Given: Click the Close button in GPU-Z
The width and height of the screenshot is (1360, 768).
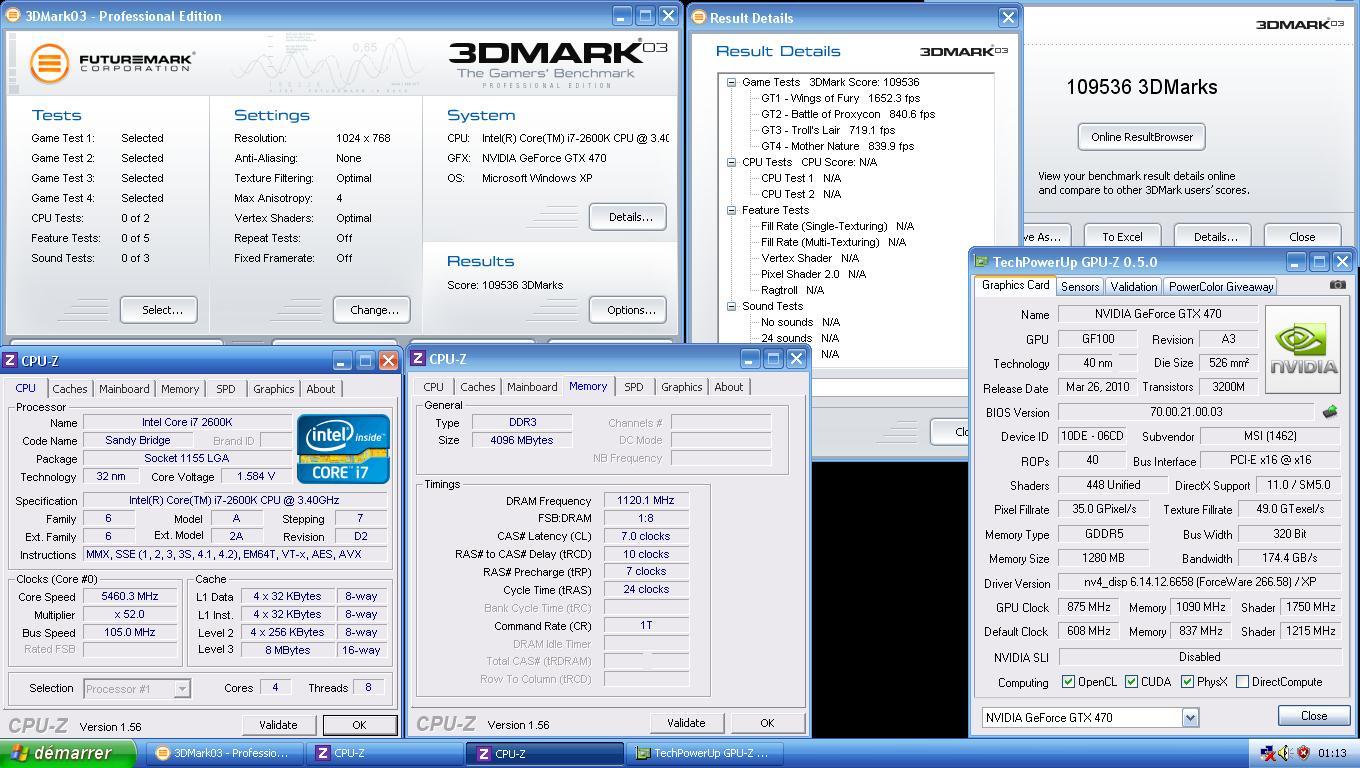Looking at the screenshot, I should point(1314,716).
